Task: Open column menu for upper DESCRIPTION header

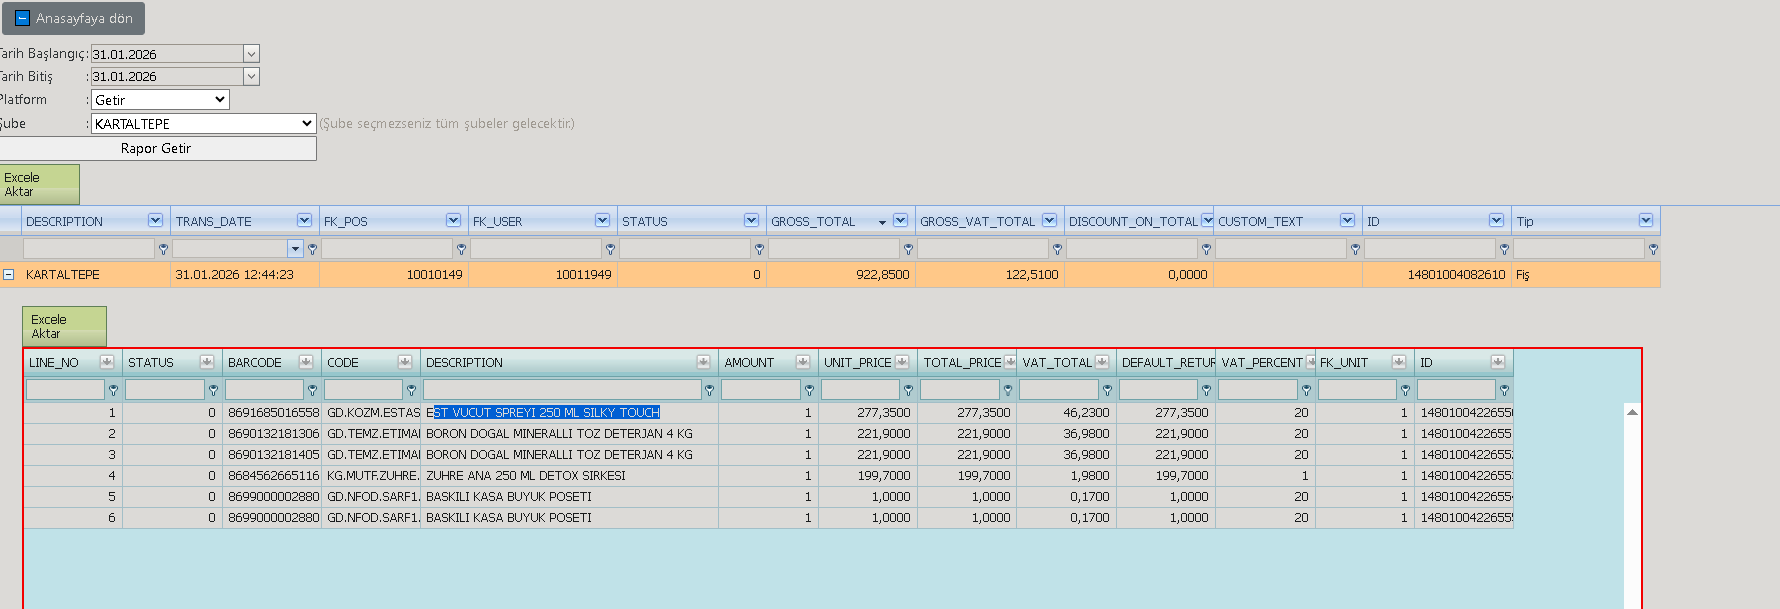Action: coord(155,220)
